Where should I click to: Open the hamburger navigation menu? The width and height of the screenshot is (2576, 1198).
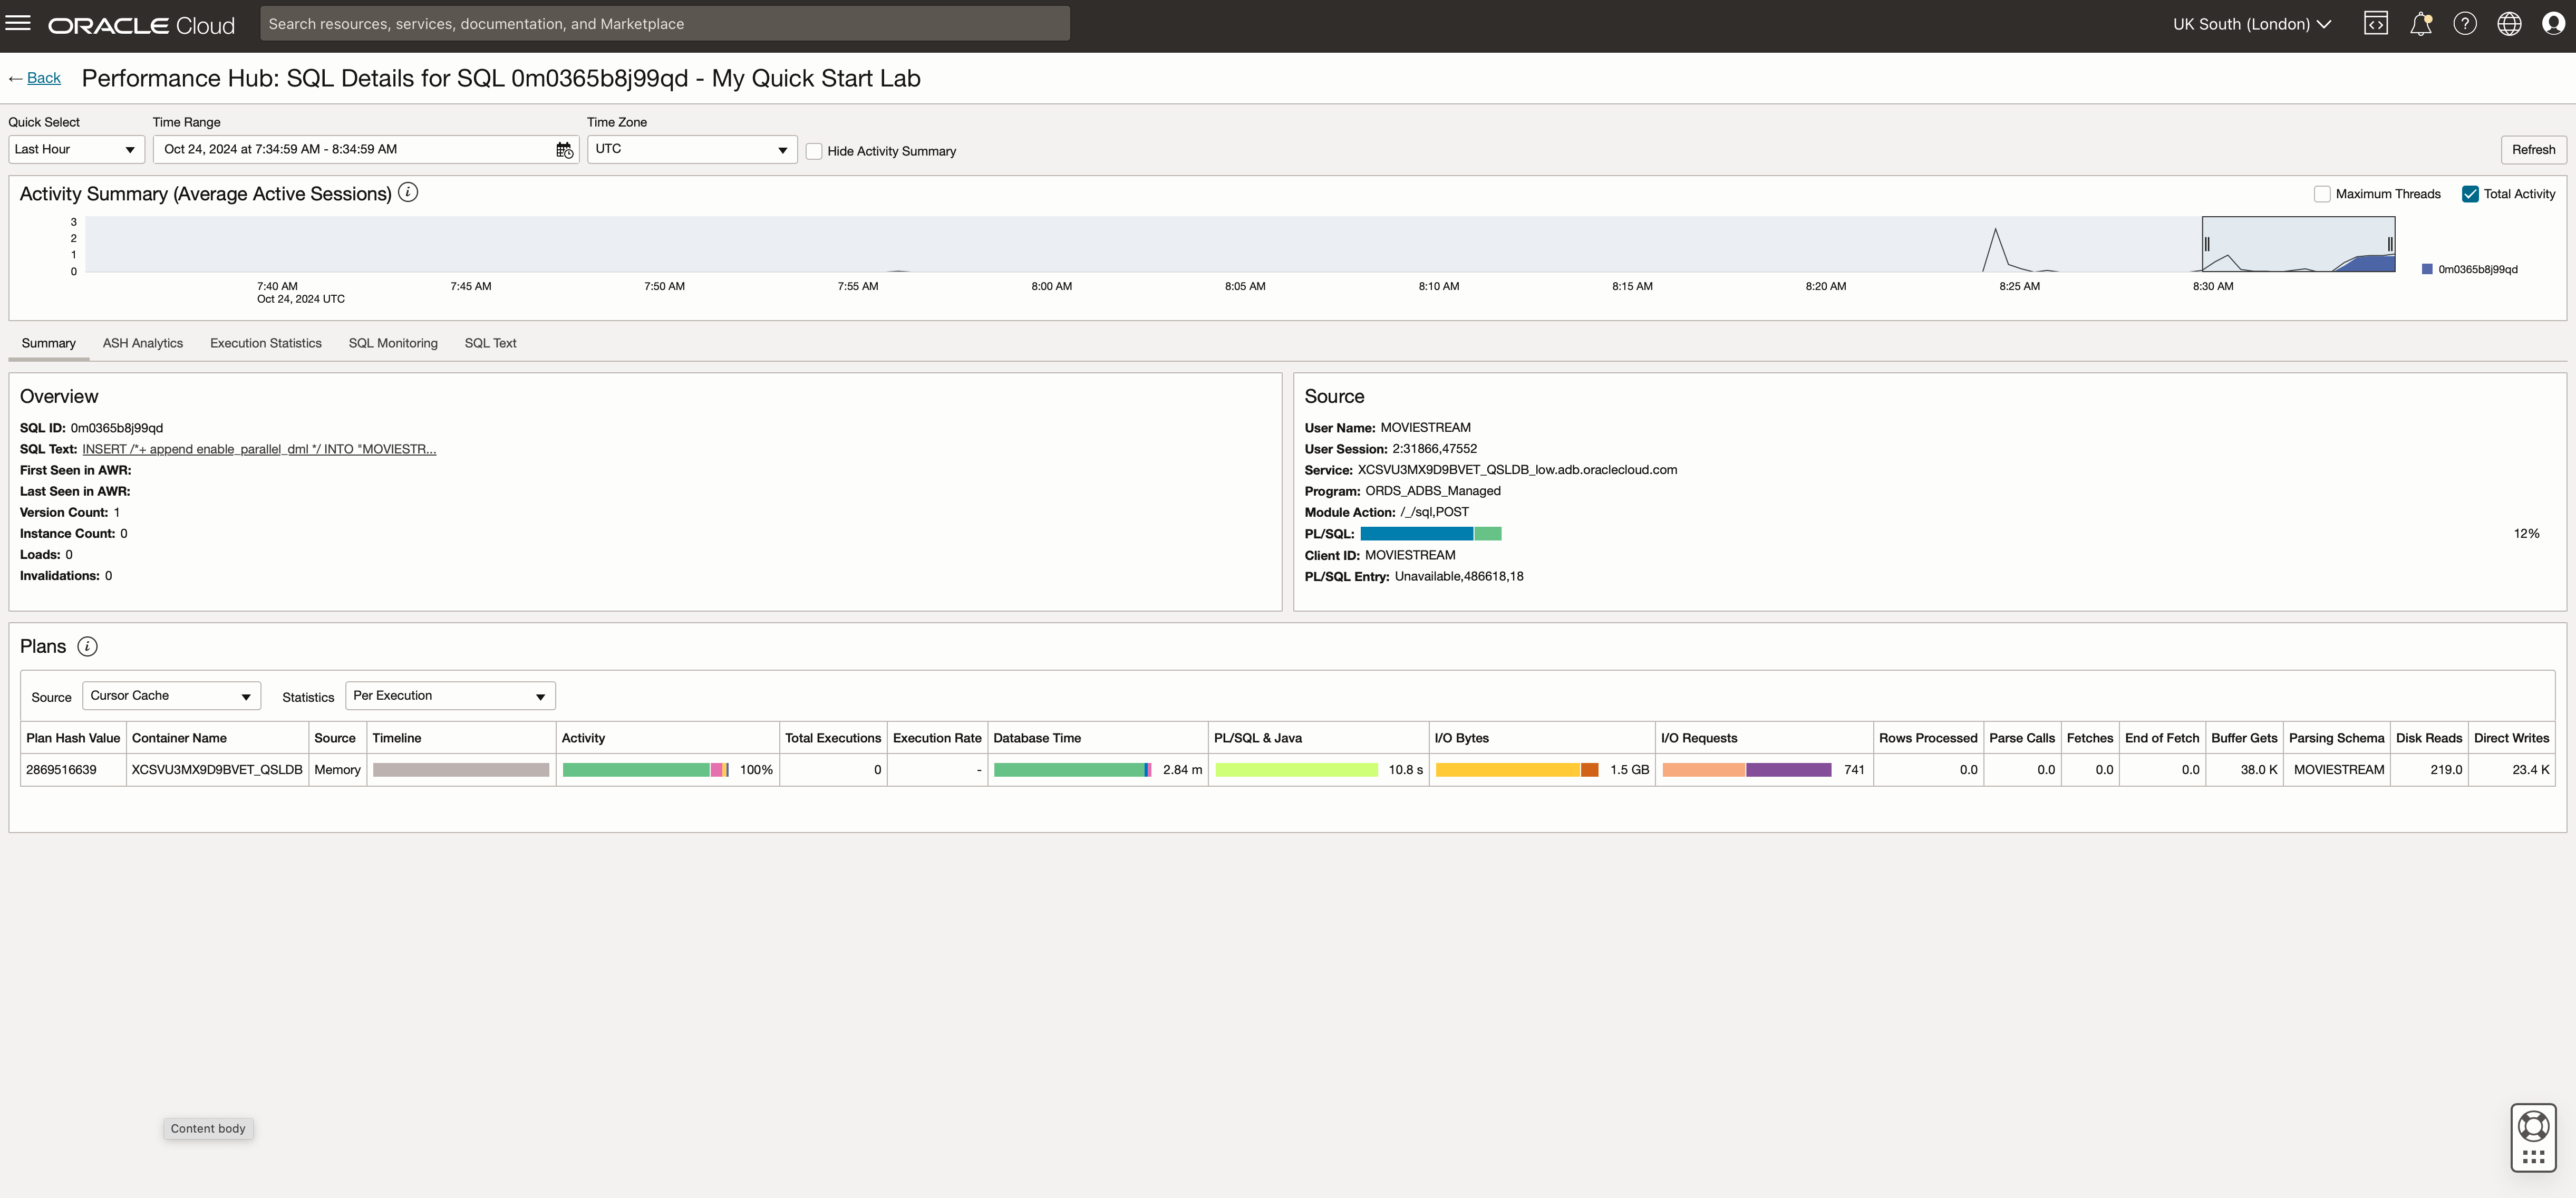click(18, 23)
